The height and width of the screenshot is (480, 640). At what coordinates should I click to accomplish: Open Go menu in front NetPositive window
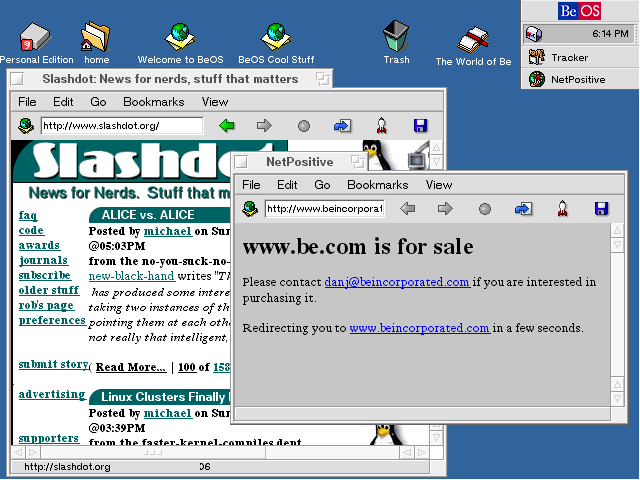click(322, 185)
